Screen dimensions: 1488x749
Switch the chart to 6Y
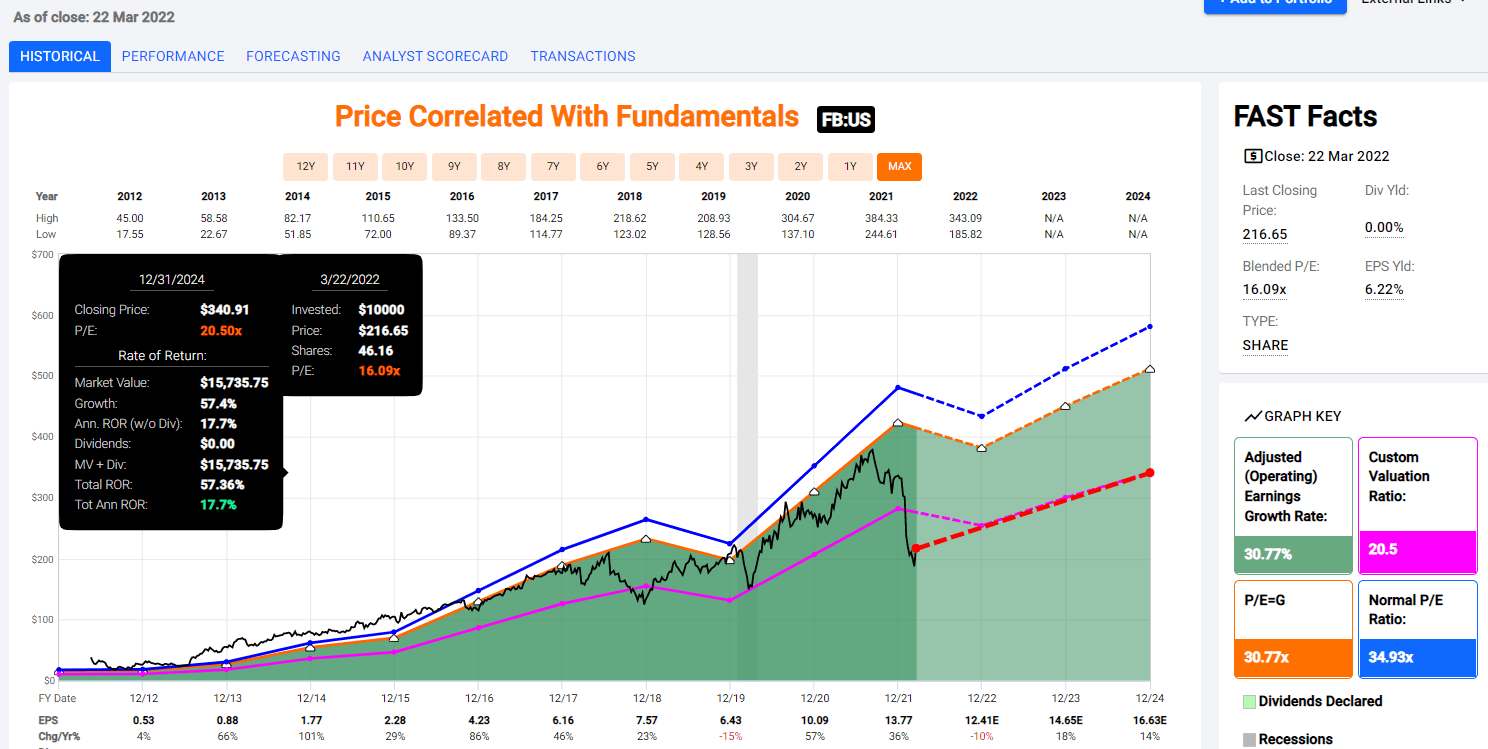[x=602, y=166]
